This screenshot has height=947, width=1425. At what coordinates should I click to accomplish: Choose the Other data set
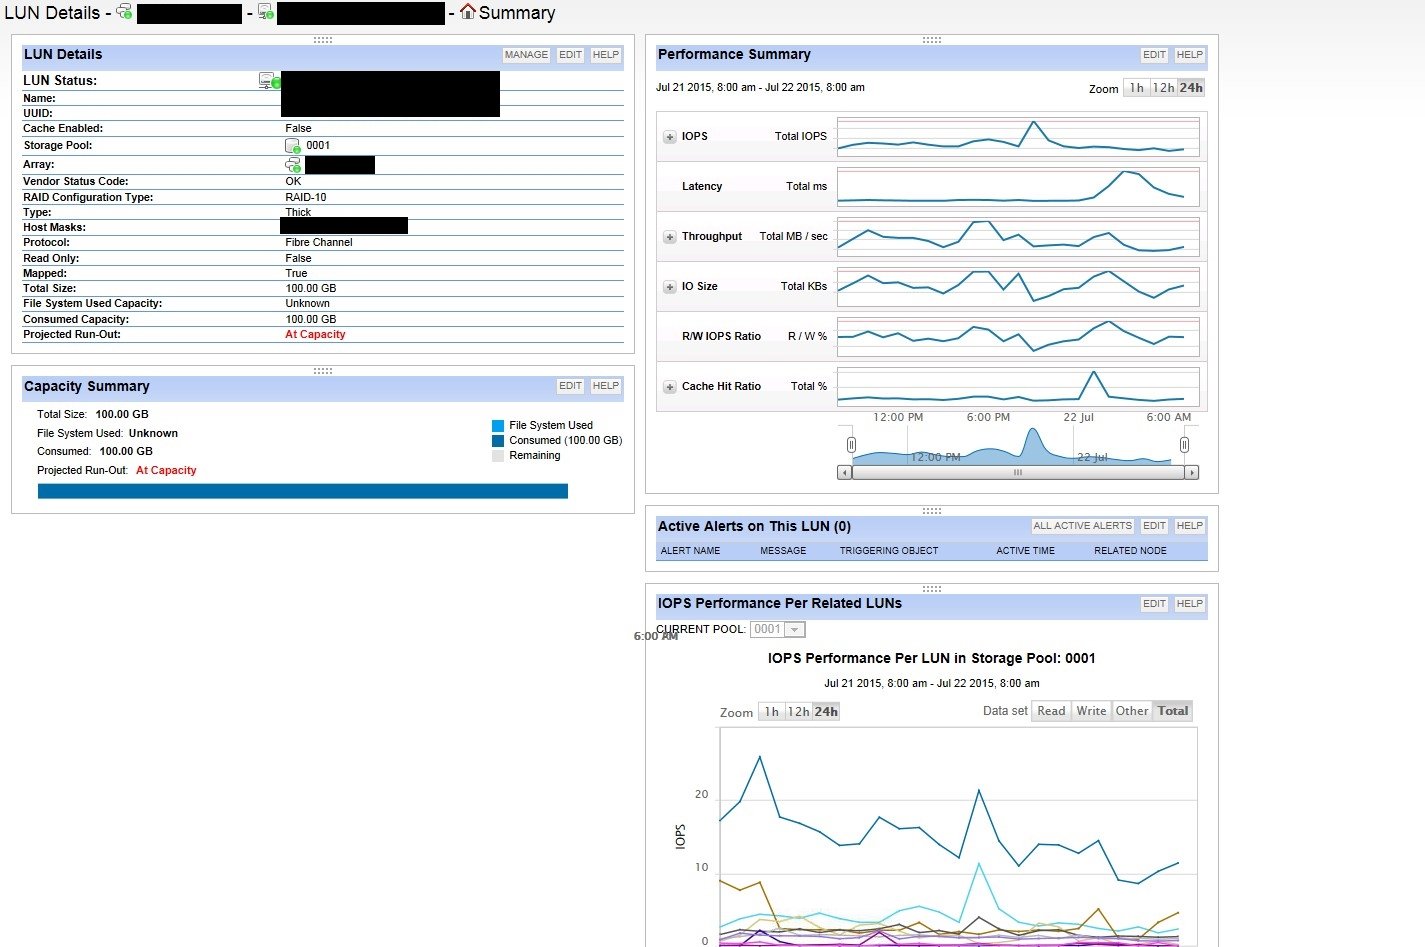coord(1132,711)
